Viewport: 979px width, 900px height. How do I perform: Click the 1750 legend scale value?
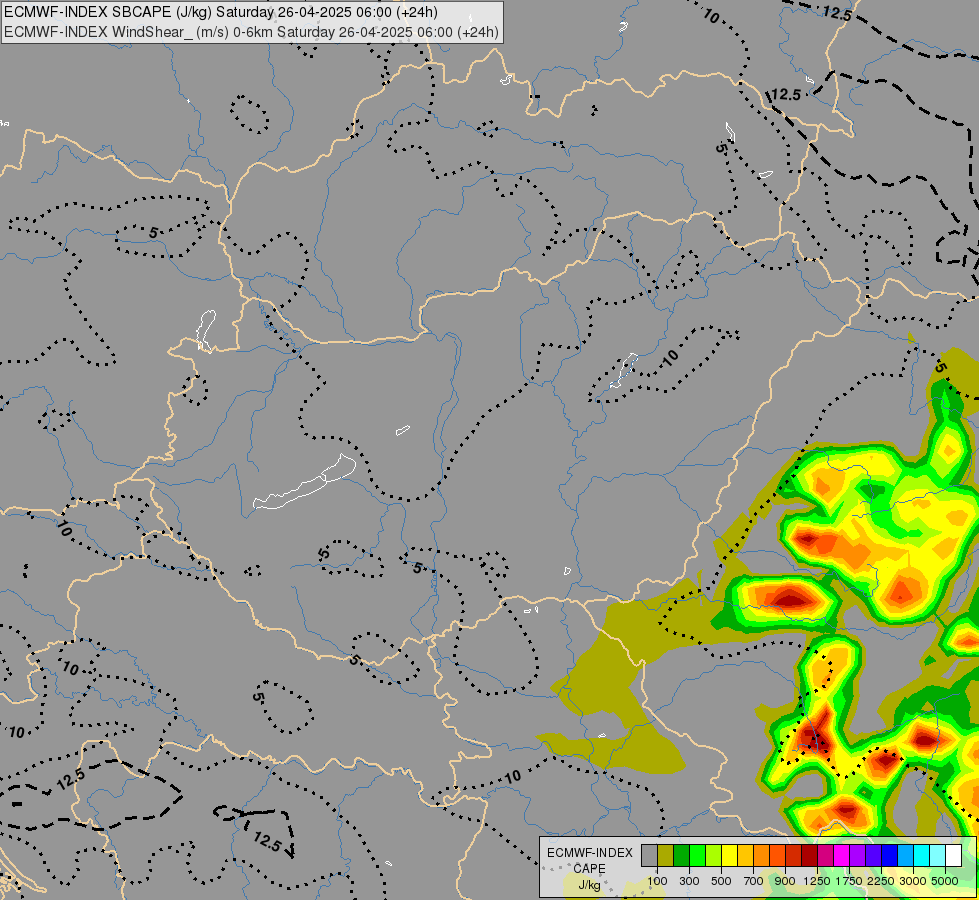pos(849,881)
